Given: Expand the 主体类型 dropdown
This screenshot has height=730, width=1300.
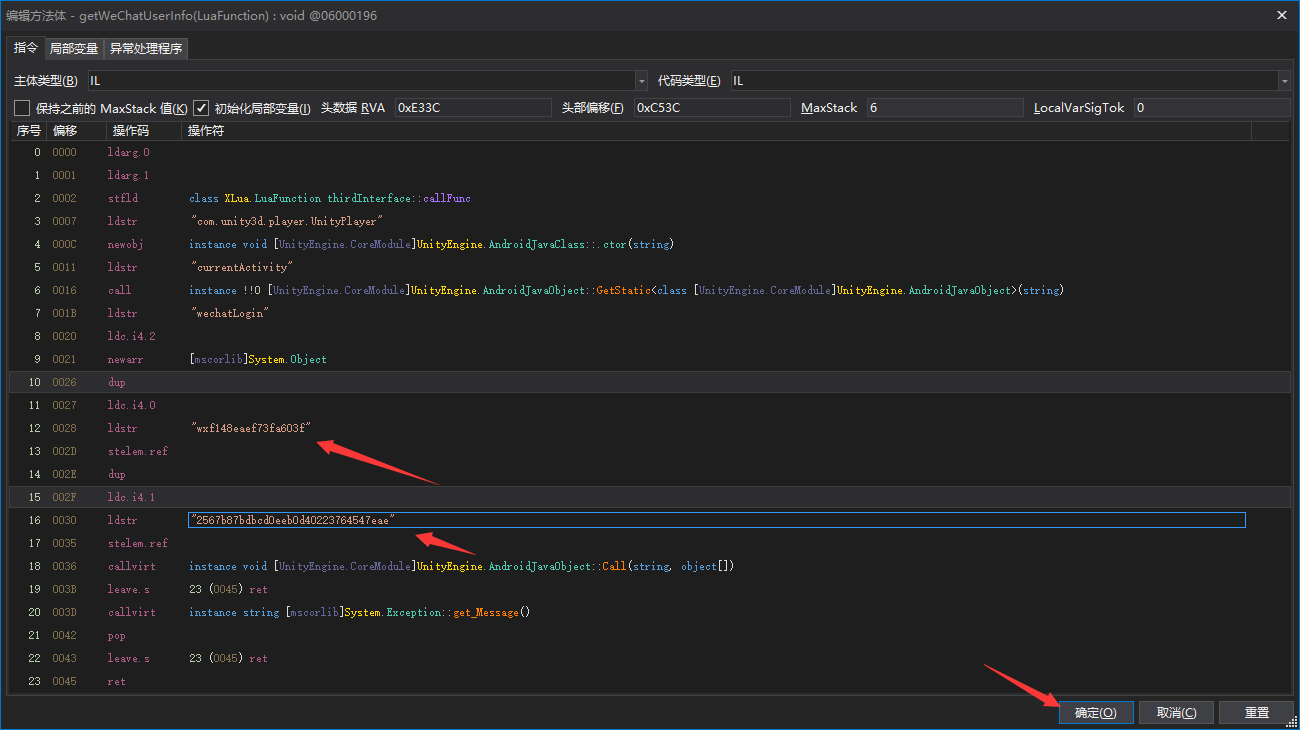Looking at the screenshot, I should (x=641, y=81).
